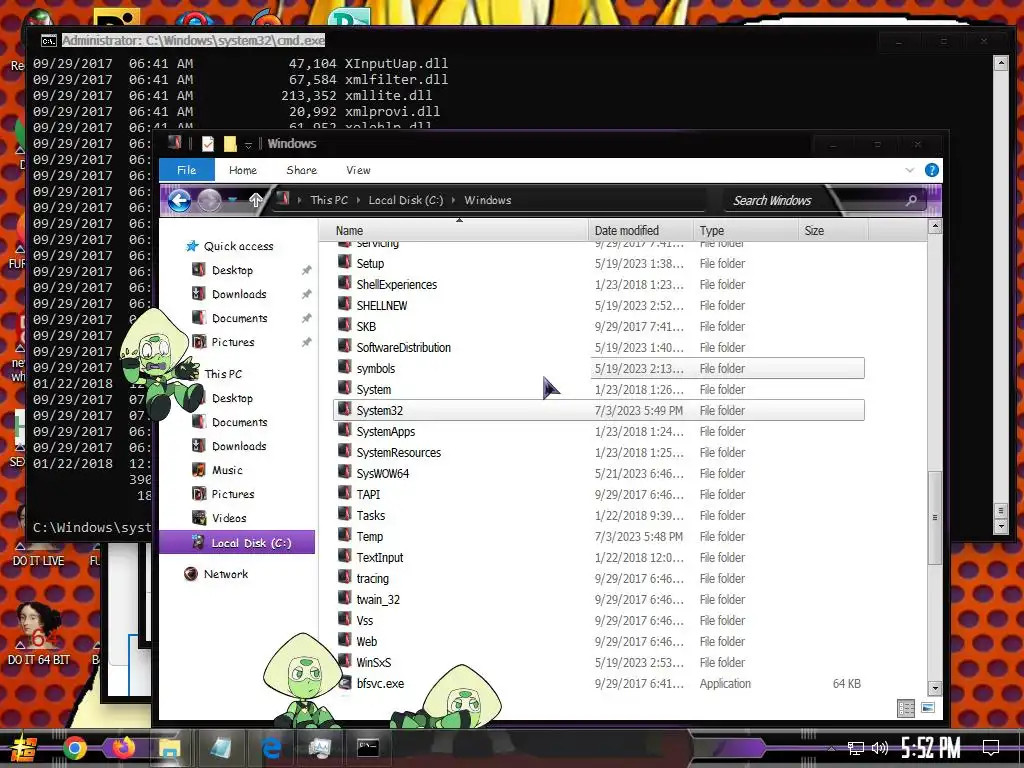Click Explorer file list scroll up arrow
Image resolution: width=1024 pixels, height=768 pixels.
click(935, 227)
